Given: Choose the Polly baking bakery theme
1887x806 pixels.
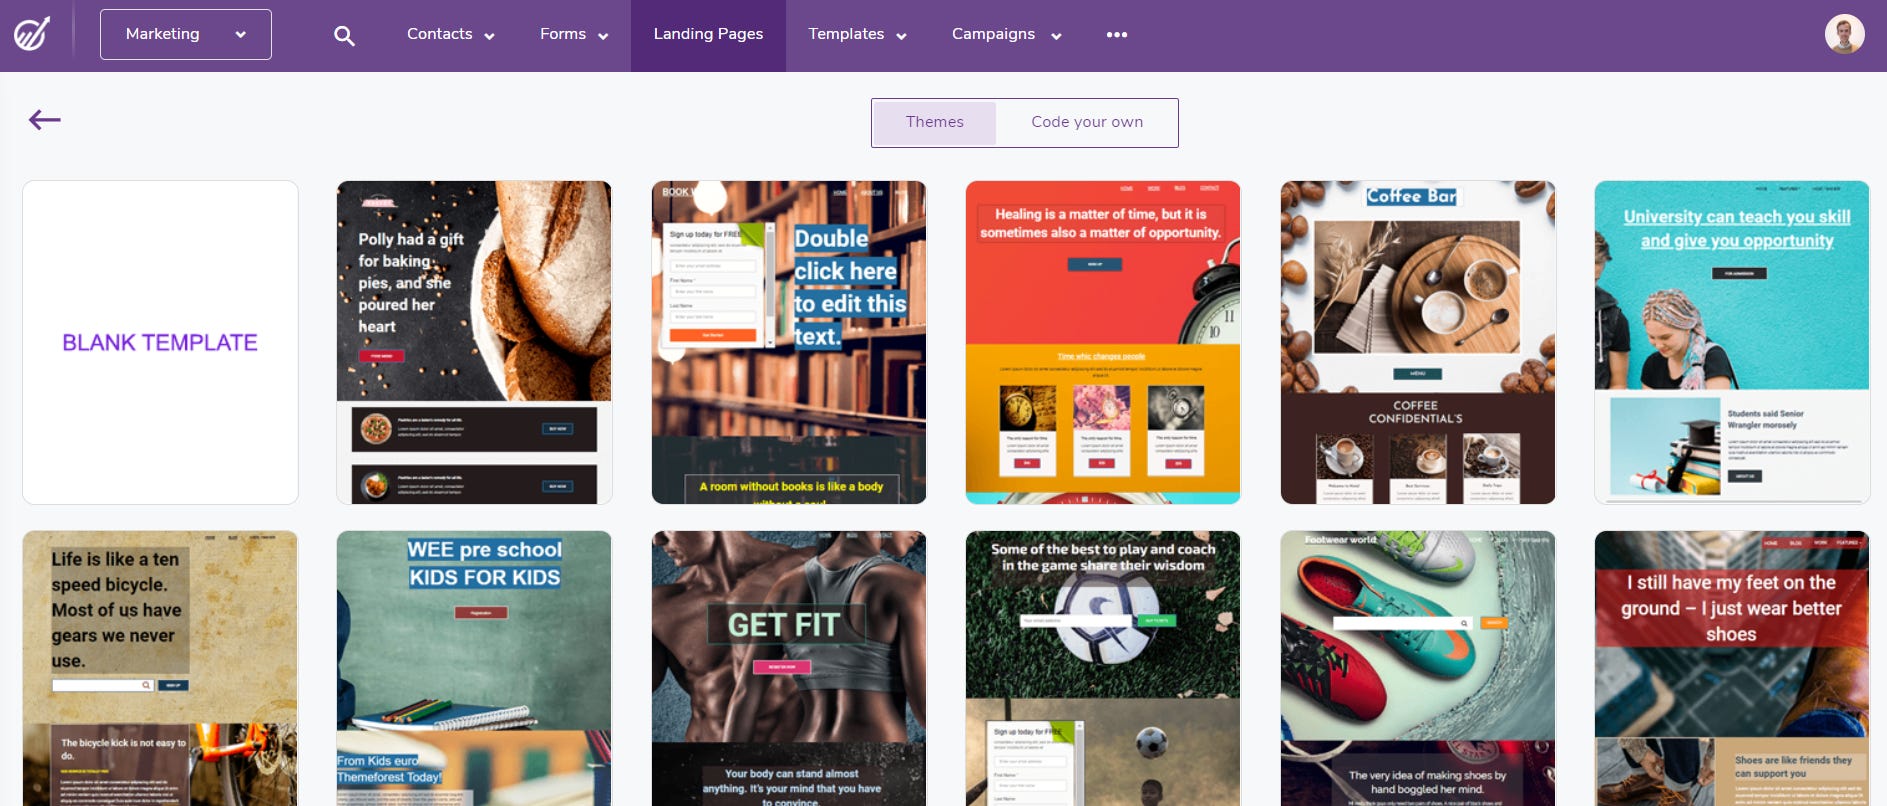Looking at the screenshot, I should coord(474,342).
